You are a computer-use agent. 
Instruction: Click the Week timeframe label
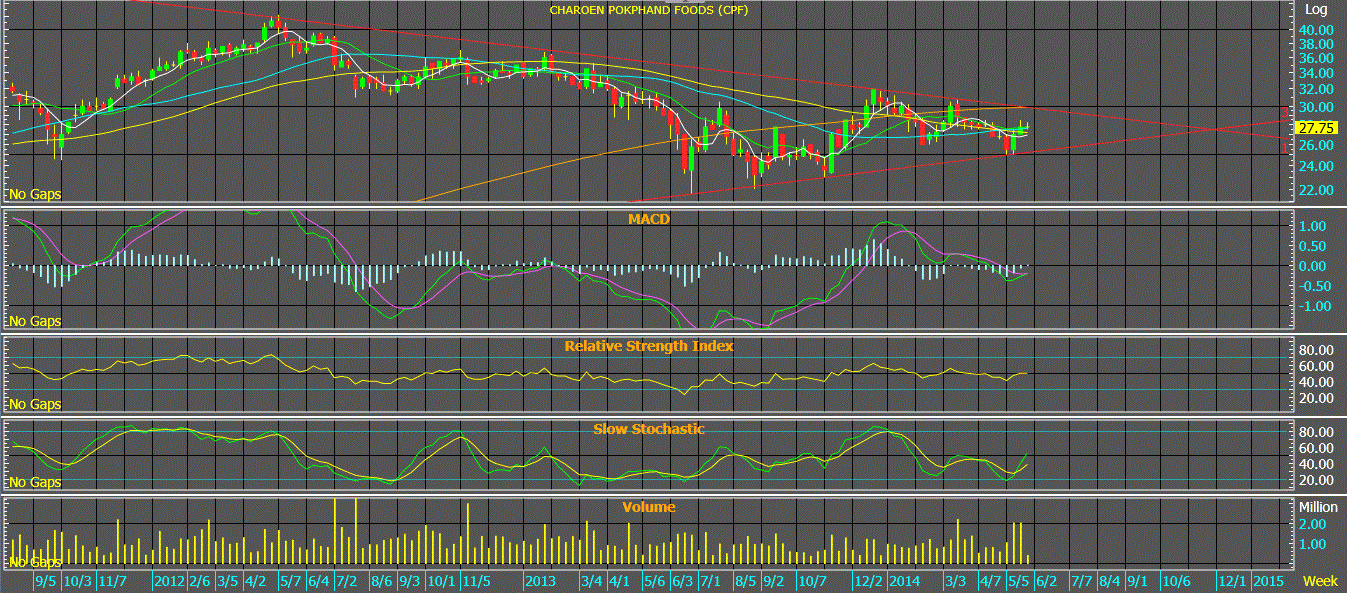(x=1320, y=581)
